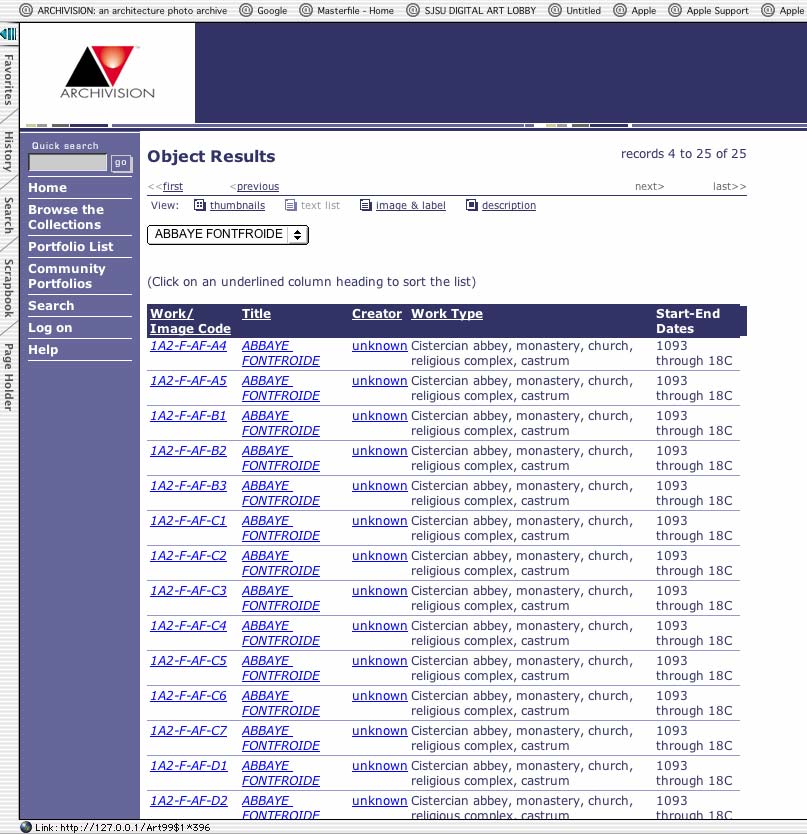The height and width of the screenshot is (834, 807).
Task: Click the globe icon in status bar
Action: tap(26, 827)
